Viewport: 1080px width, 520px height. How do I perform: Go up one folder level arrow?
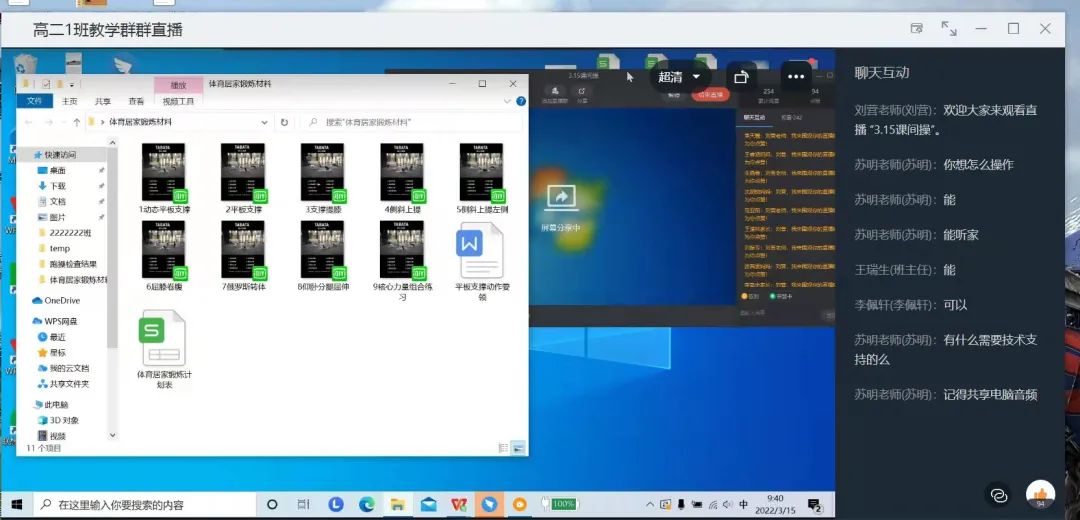tap(76, 122)
